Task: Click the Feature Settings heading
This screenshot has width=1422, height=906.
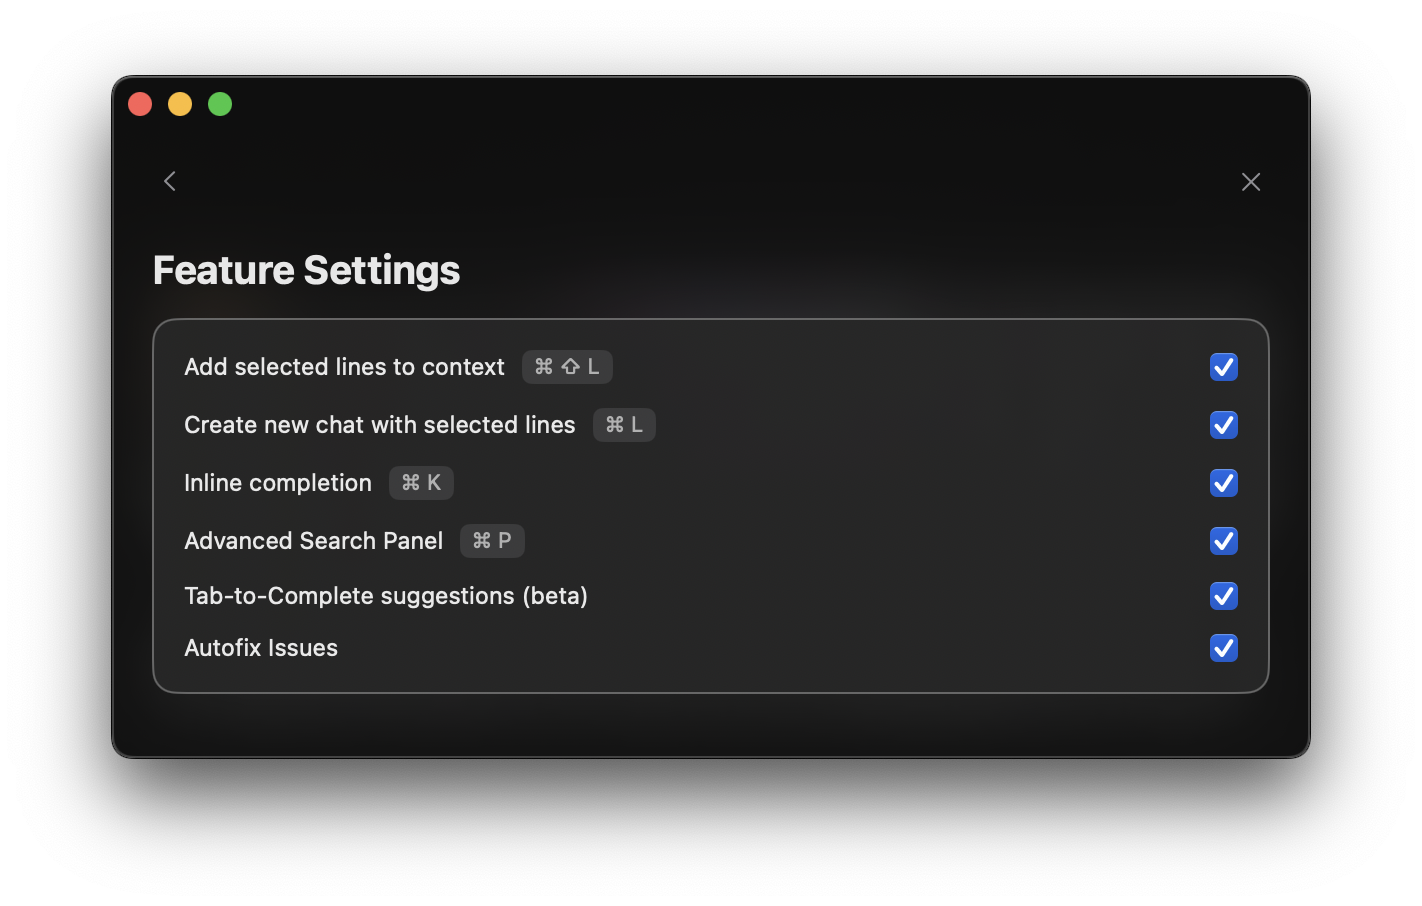Action: [x=305, y=269]
